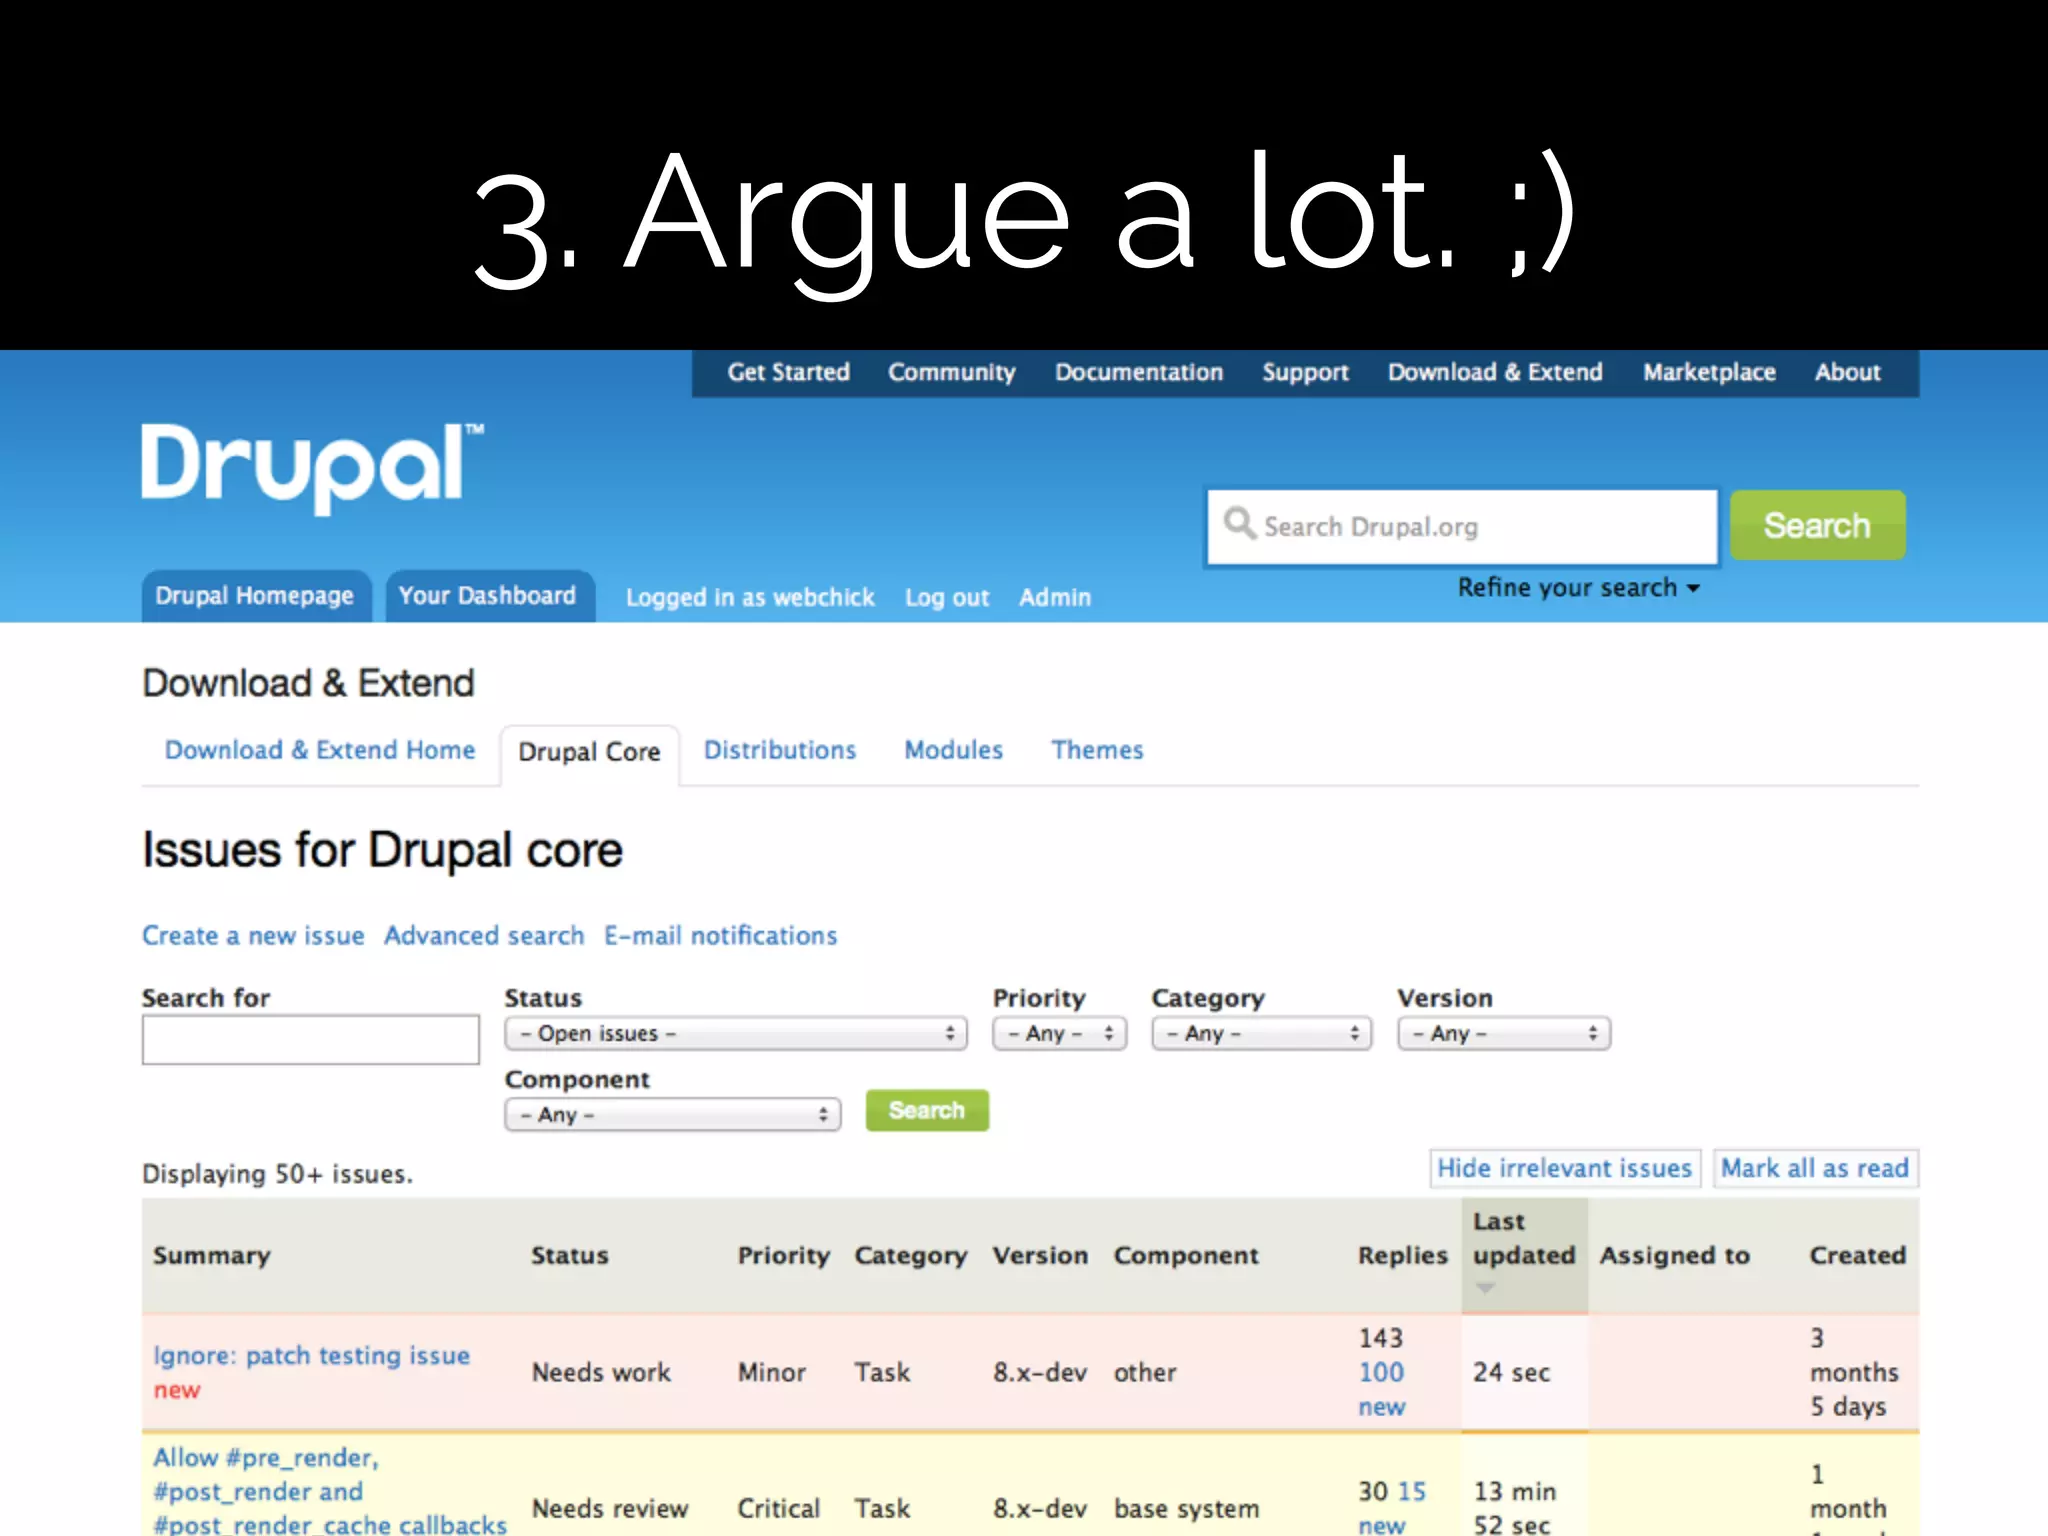Image resolution: width=2048 pixels, height=1536 pixels.
Task: Sort by Component column header
Action: [x=1186, y=1256]
